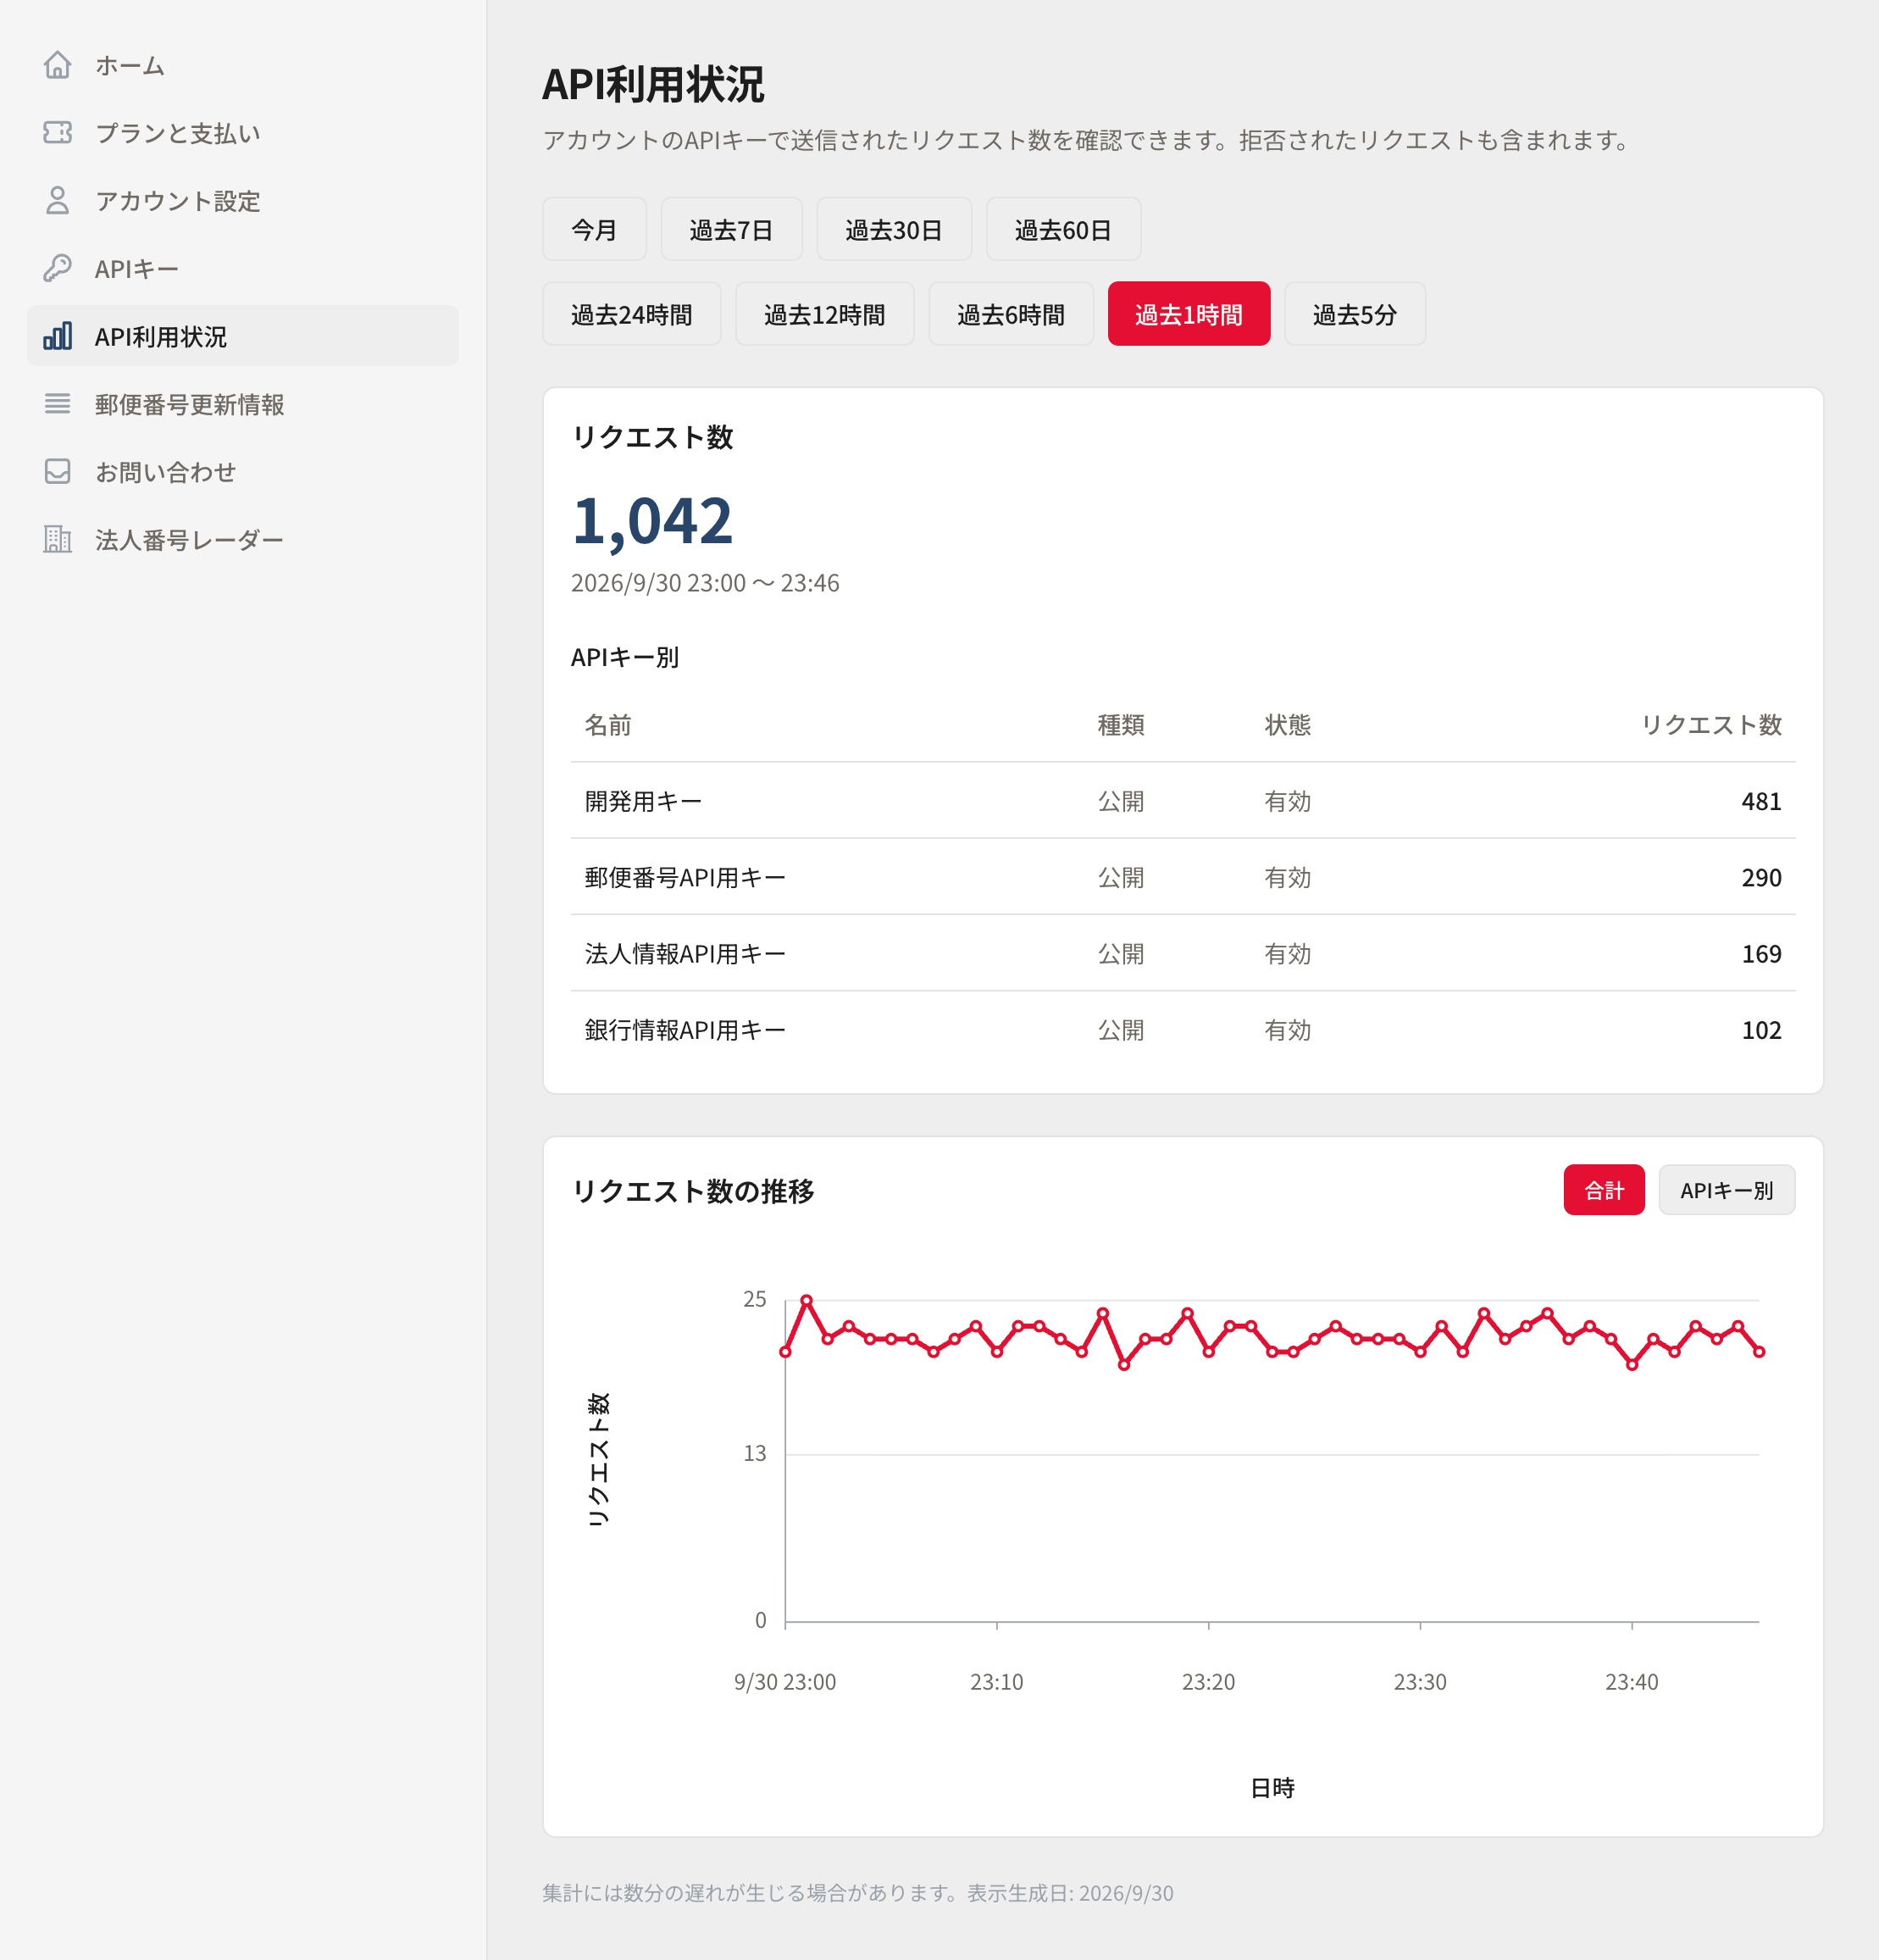Select the 今月 period filter
Screen dimensions: 1879x1960
click(594, 230)
